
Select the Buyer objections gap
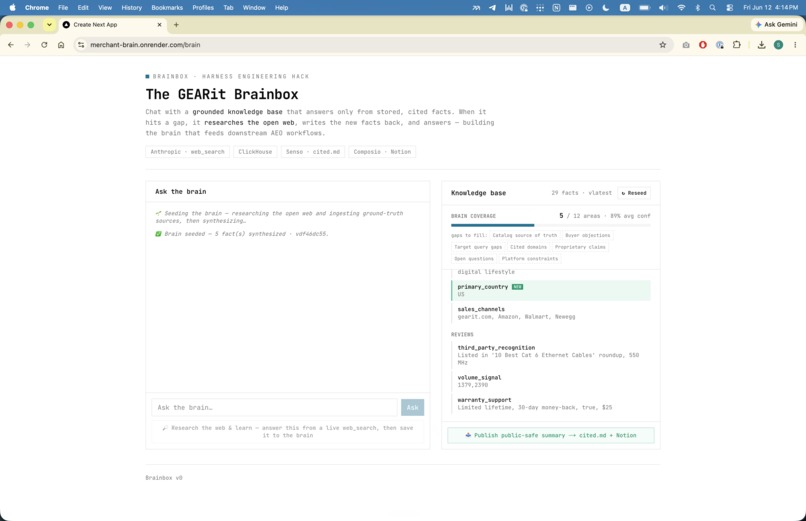(x=588, y=235)
